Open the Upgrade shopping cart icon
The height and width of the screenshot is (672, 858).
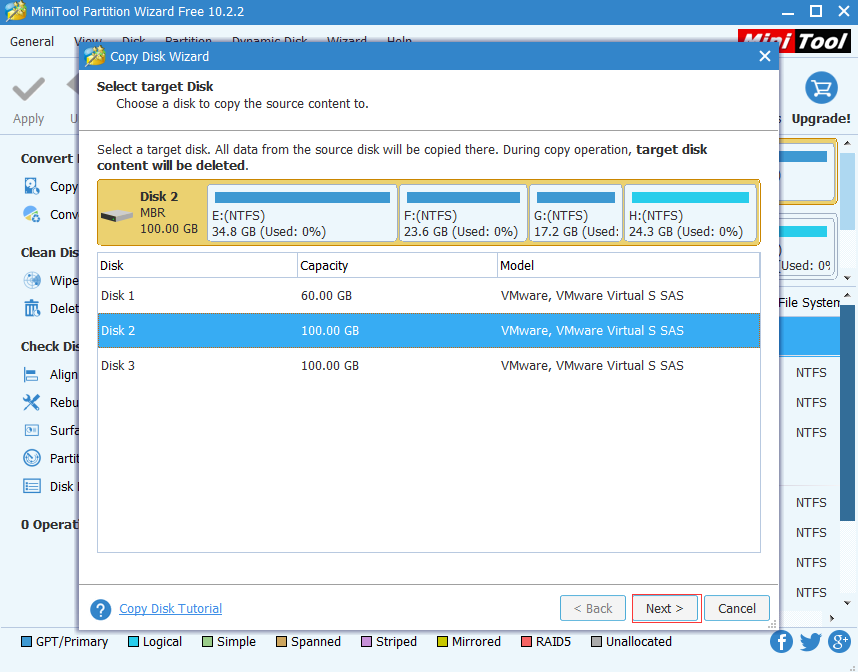[821, 88]
